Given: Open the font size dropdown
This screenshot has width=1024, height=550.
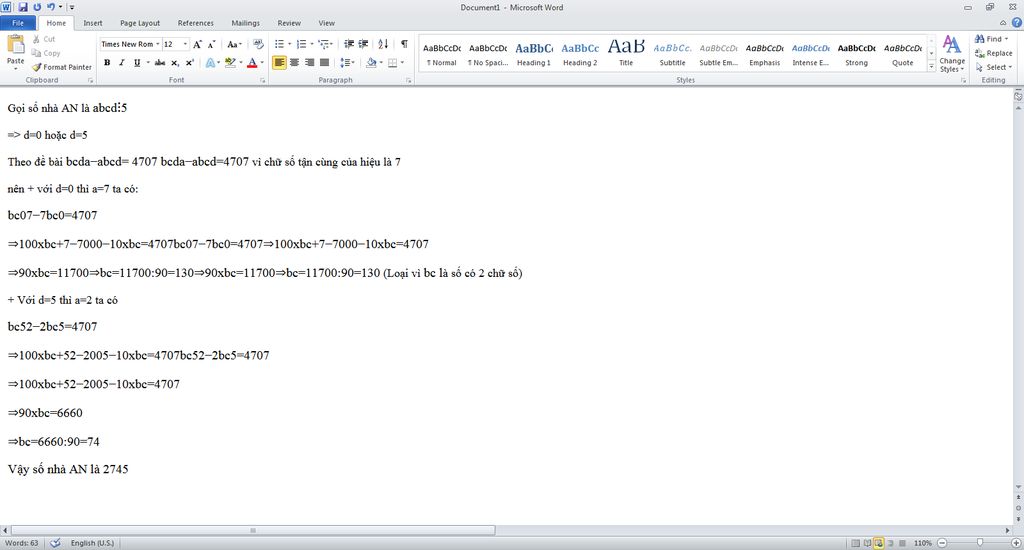Looking at the screenshot, I should 185,44.
